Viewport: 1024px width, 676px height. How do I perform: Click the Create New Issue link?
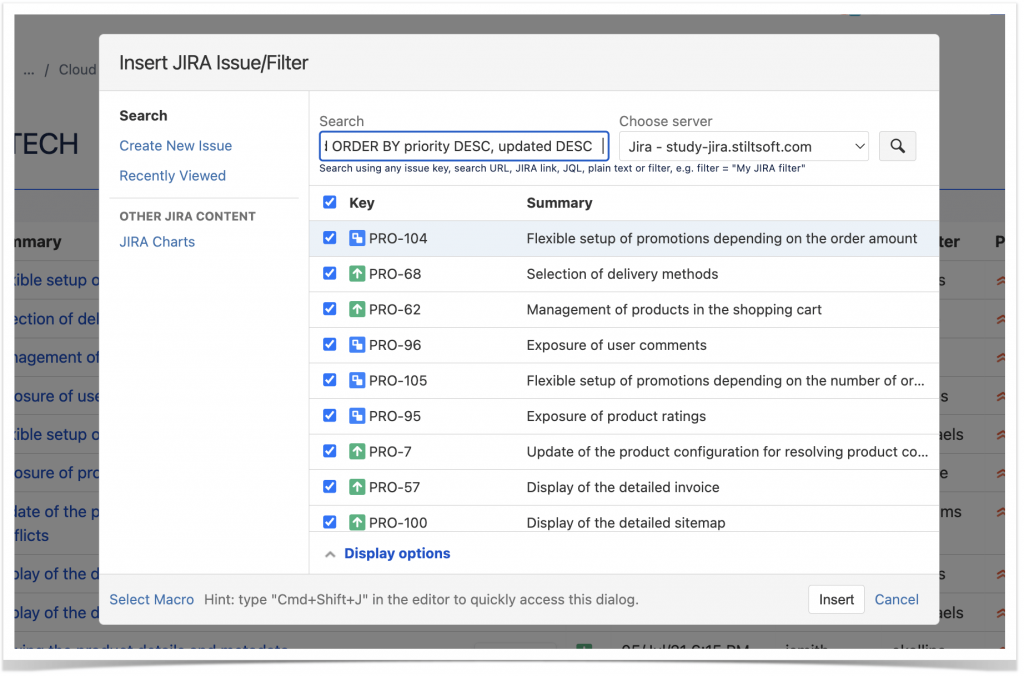coord(175,145)
